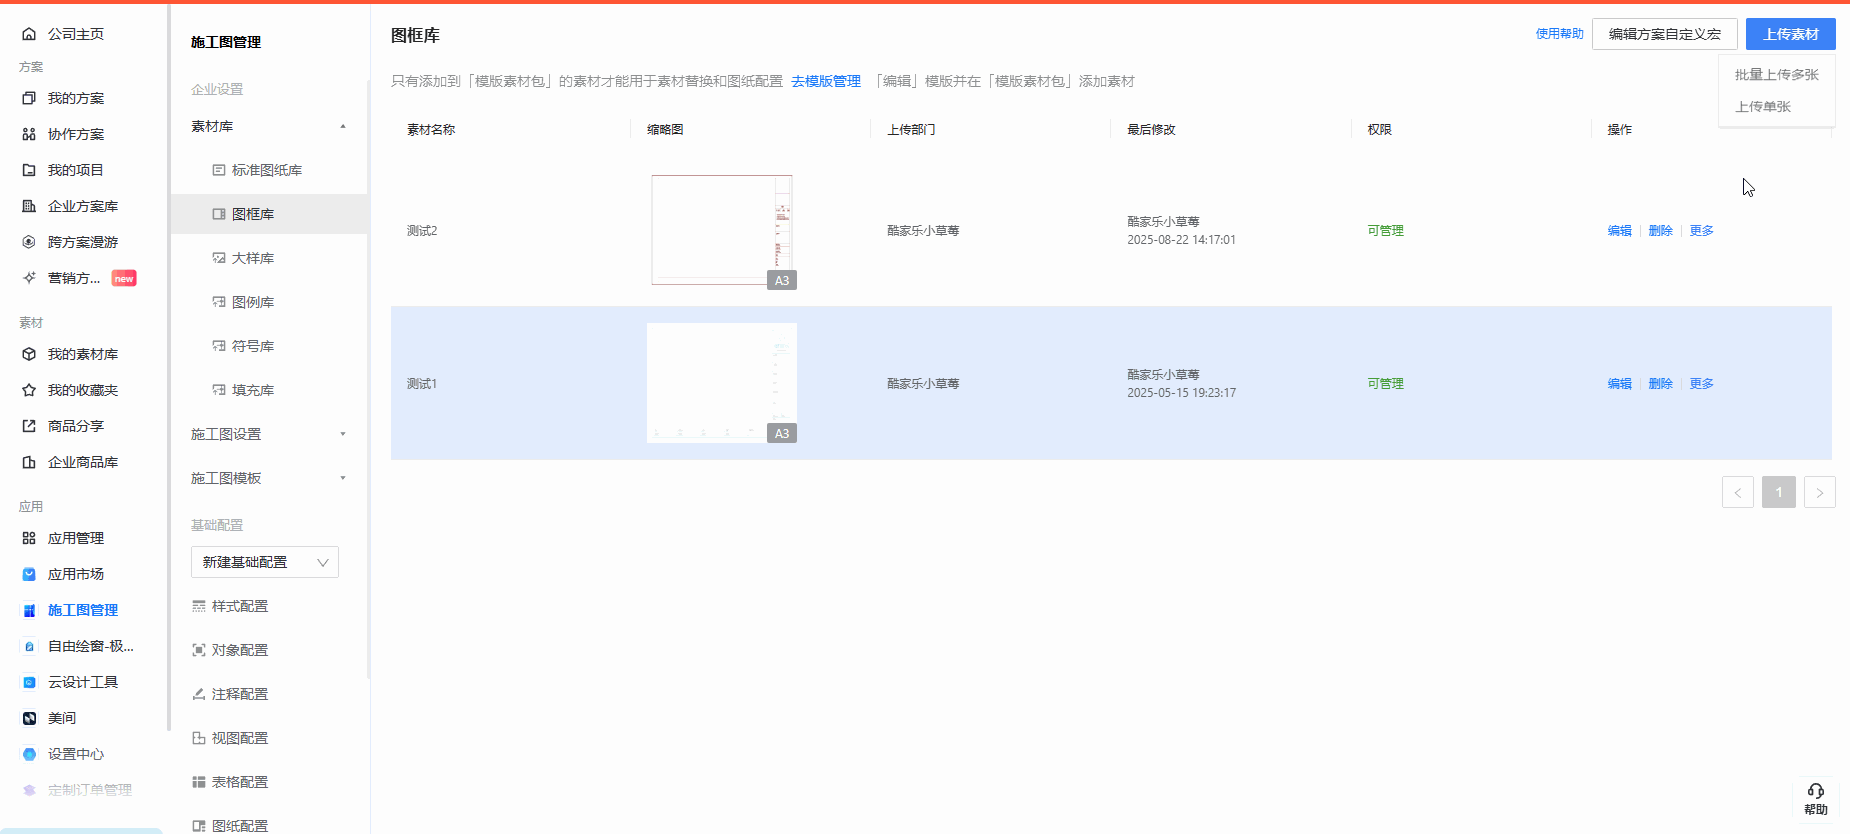This screenshot has width=1850, height=834.
Task: Click the 帮助 headset icon
Action: [1815, 791]
